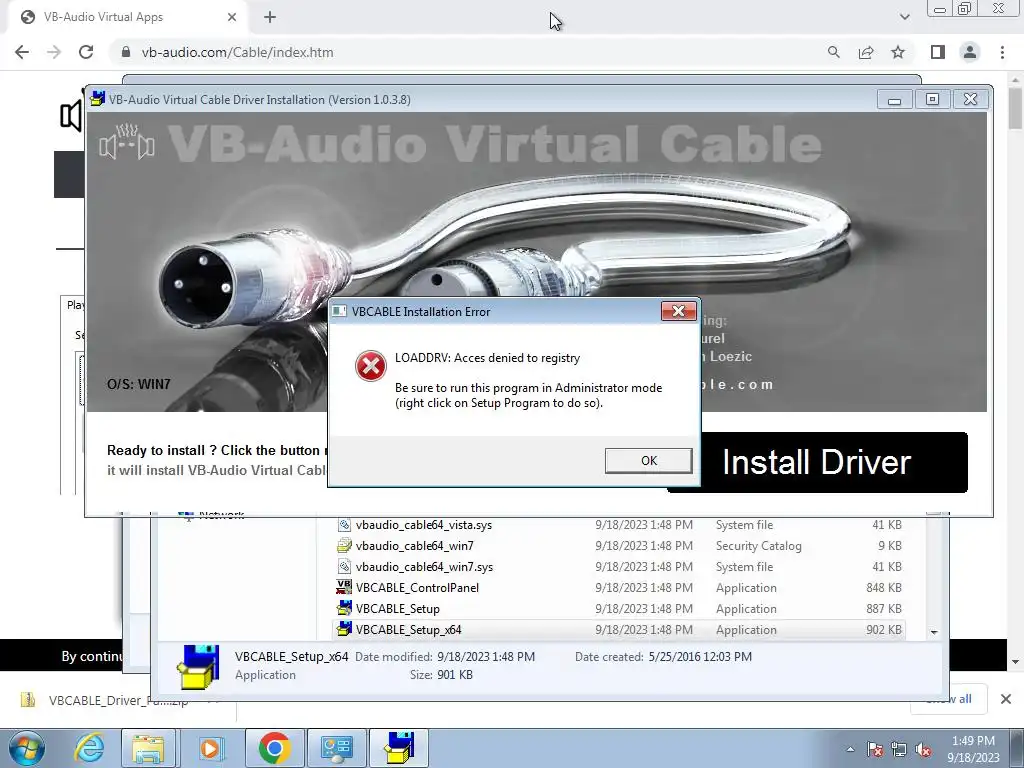Open a new Chrome tab
1024x768 pixels.
[x=270, y=17]
